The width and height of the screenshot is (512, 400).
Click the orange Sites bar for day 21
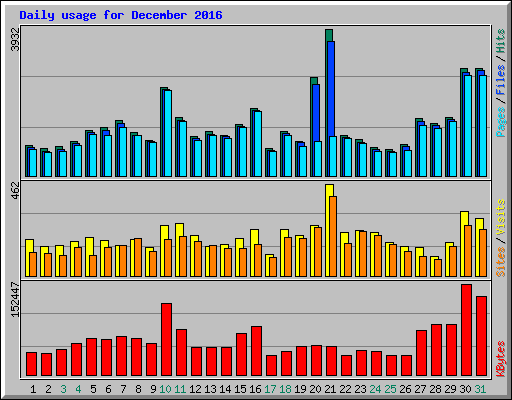[333, 236]
